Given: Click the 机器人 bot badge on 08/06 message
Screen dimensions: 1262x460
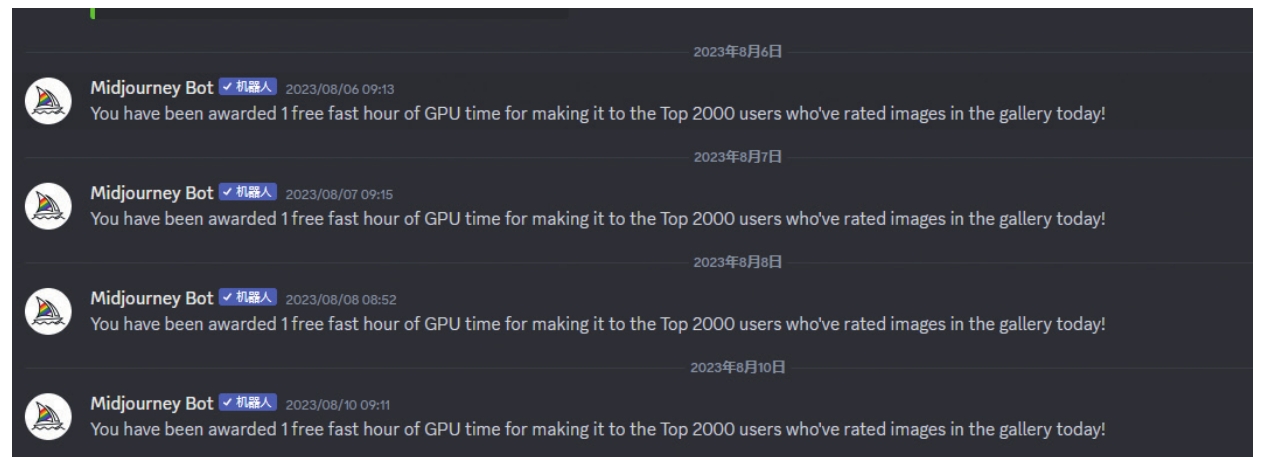Looking at the screenshot, I should click(247, 88).
